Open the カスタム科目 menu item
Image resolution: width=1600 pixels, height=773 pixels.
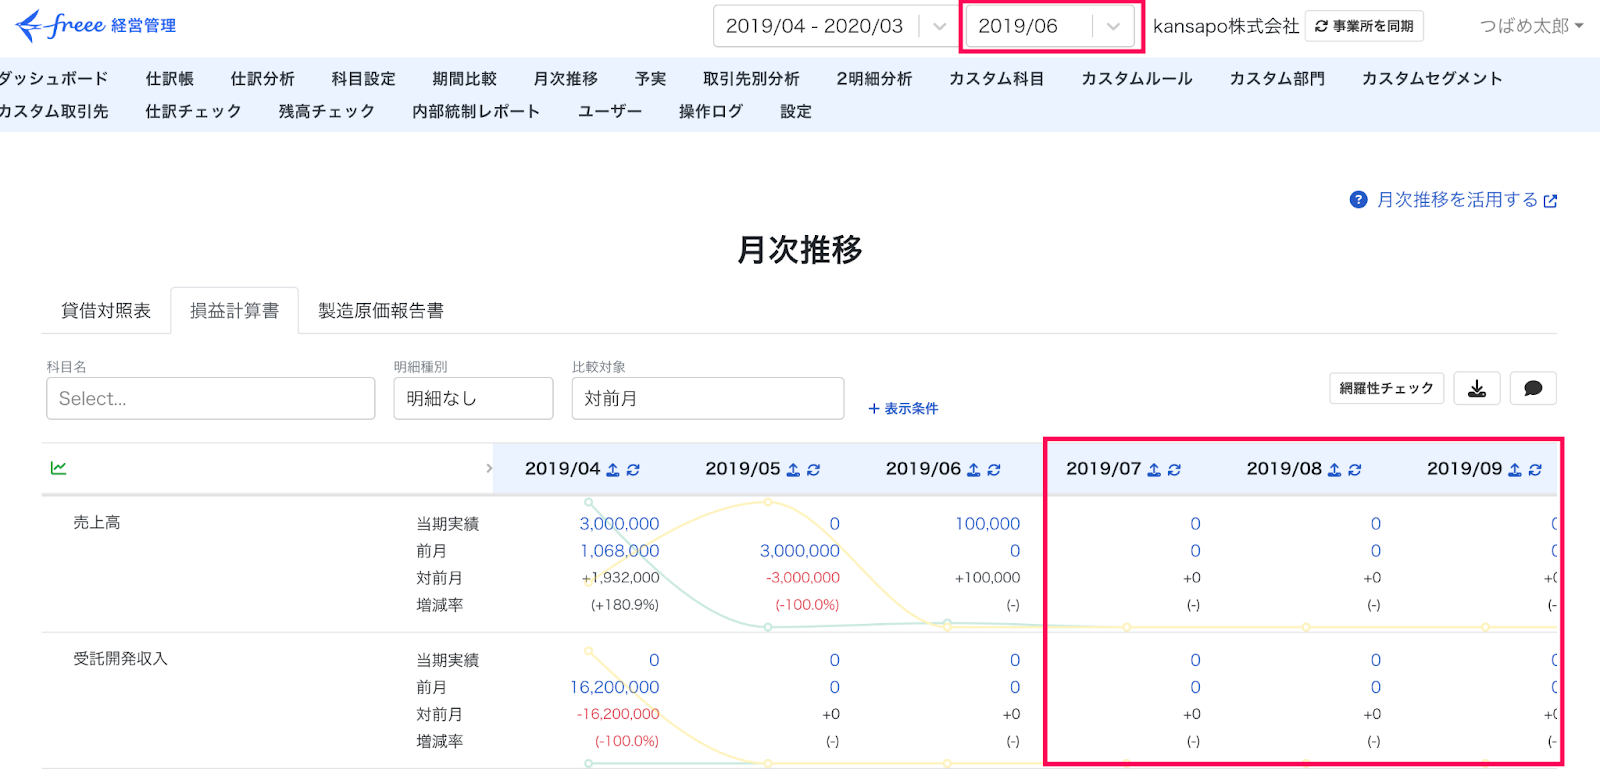[996, 78]
